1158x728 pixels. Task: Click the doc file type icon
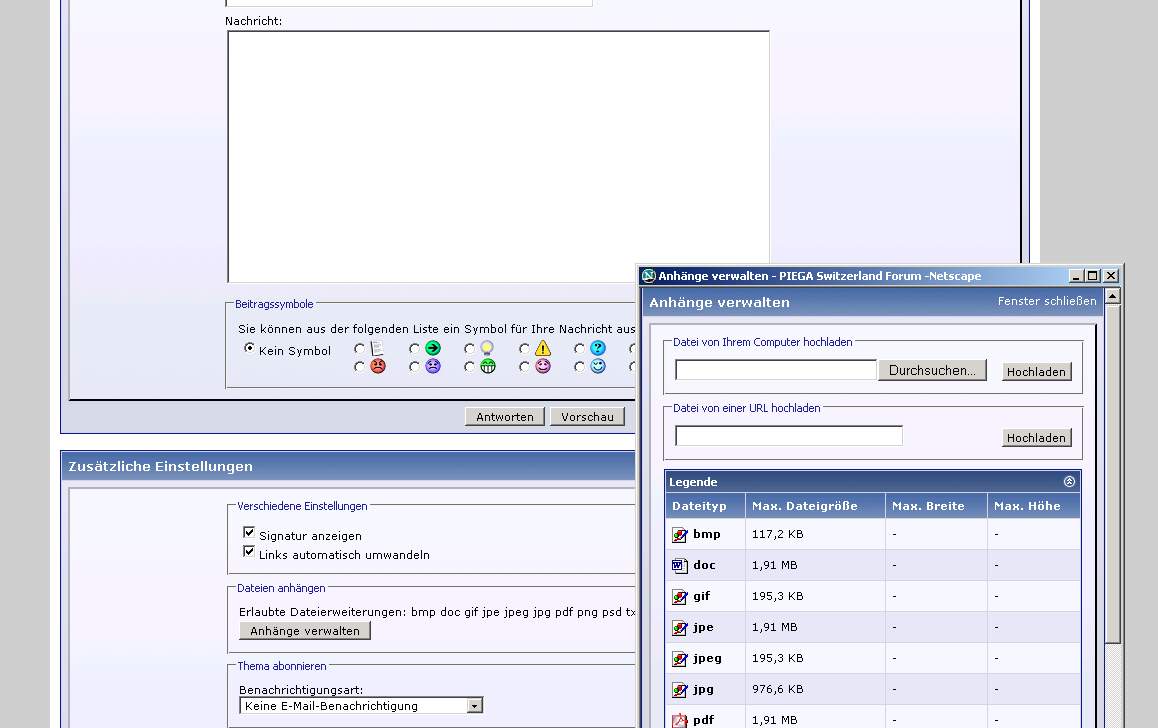click(x=680, y=566)
